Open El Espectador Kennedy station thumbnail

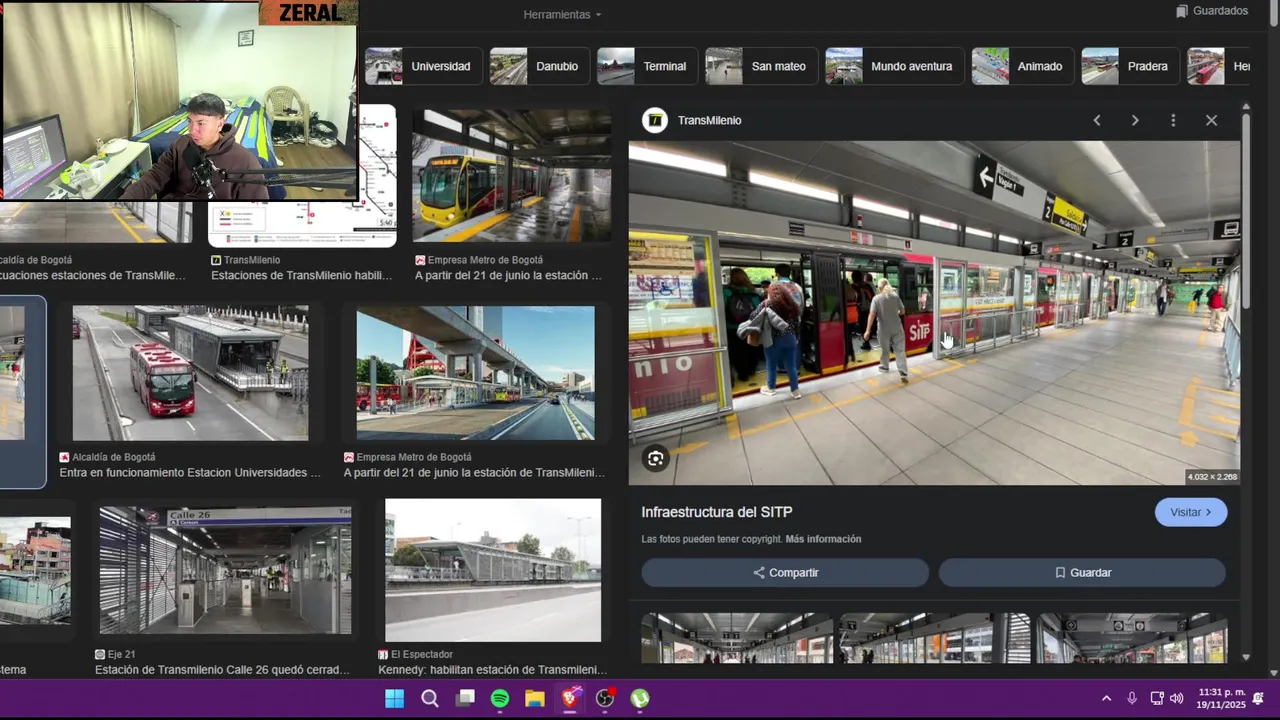point(493,570)
